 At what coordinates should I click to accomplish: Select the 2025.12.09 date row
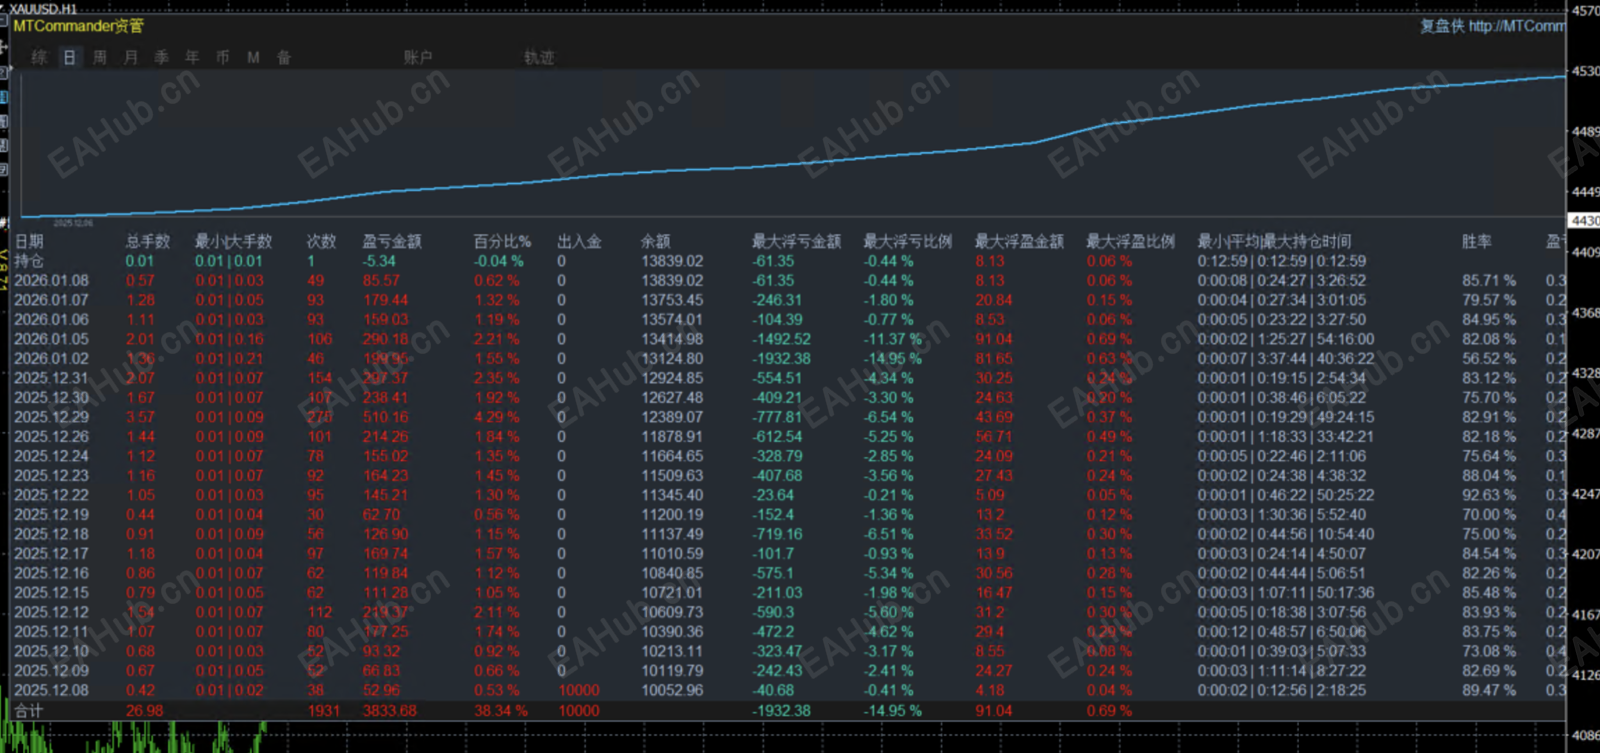click(x=51, y=671)
